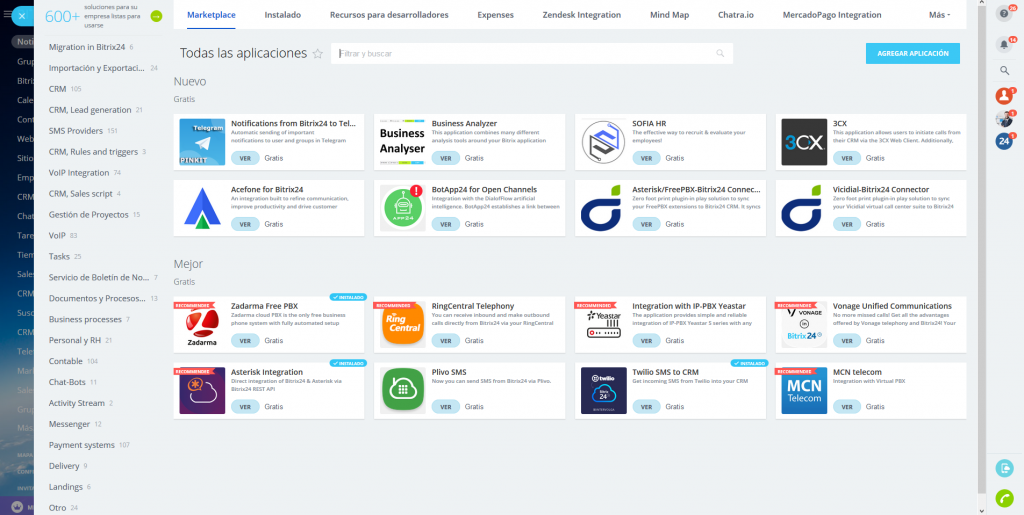This screenshot has width=1024, height=515.
Task: Open the 3CX app logo
Action: [804, 142]
